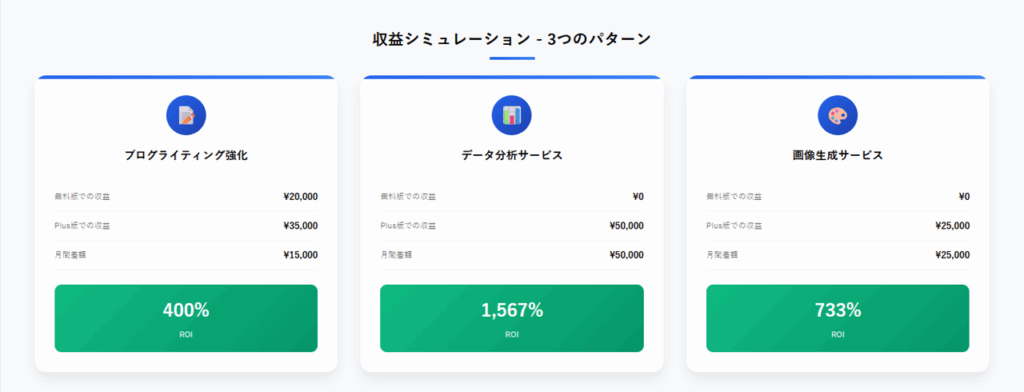Click the ¥25,000 Plus revenue in image card

pyautogui.click(x=952, y=225)
